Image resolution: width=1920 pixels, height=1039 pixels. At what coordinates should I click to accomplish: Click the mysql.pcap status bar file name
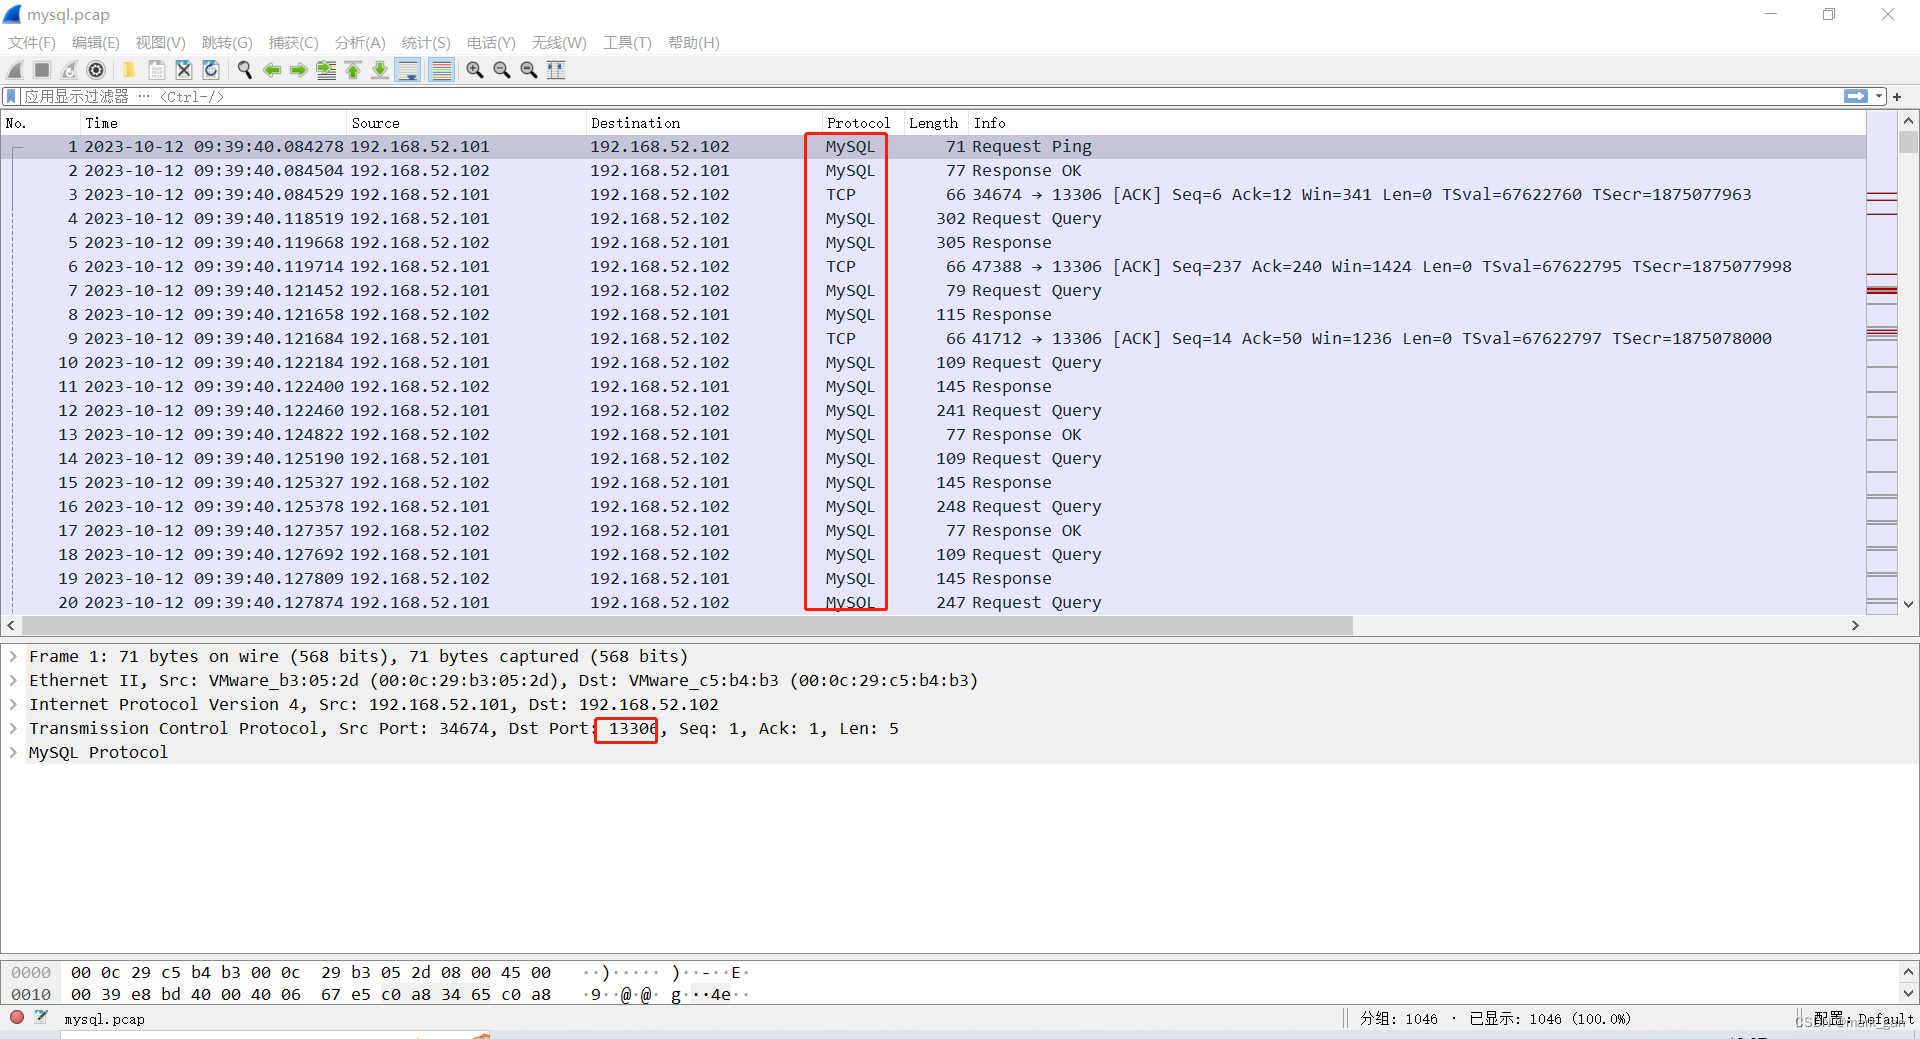104,1019
